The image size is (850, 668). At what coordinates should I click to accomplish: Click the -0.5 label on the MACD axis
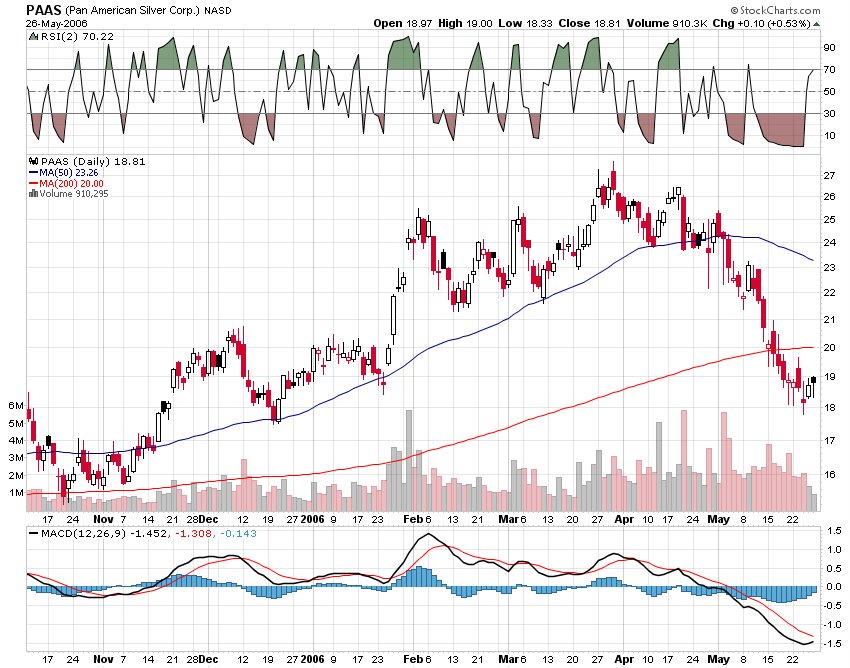pyautogui.click(x=833, y=606)
